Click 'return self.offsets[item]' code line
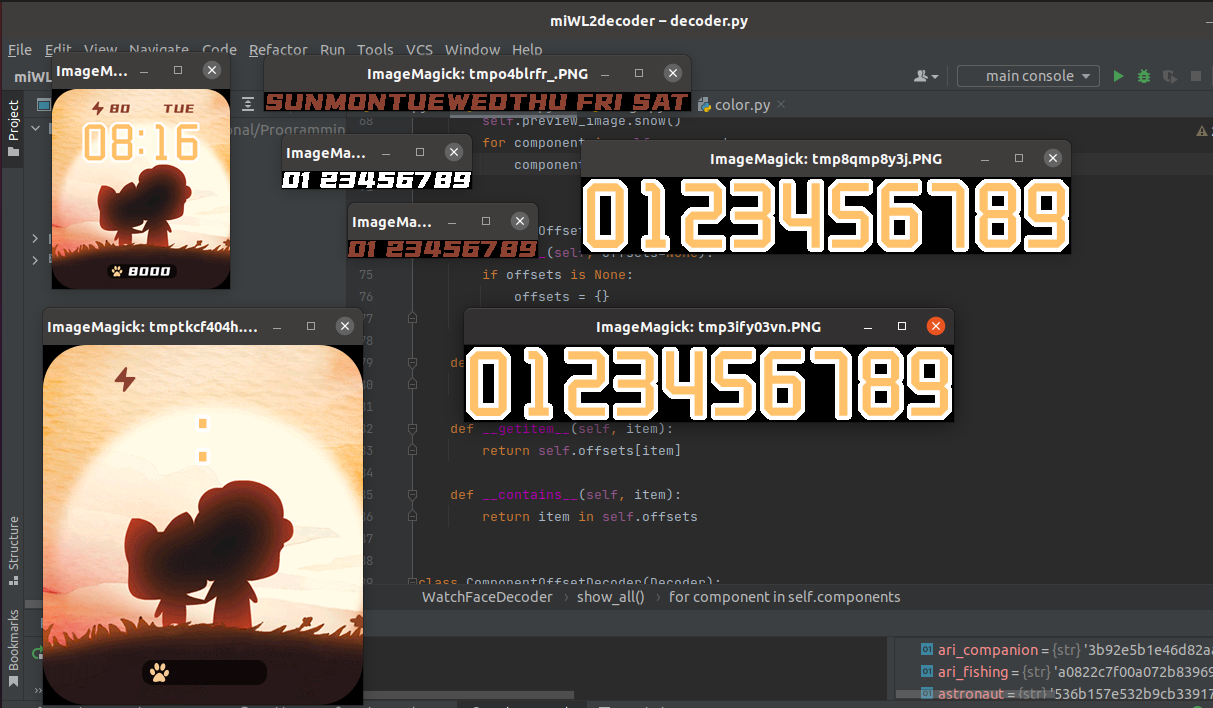The image size is (1213, 708). click(581, 451)
